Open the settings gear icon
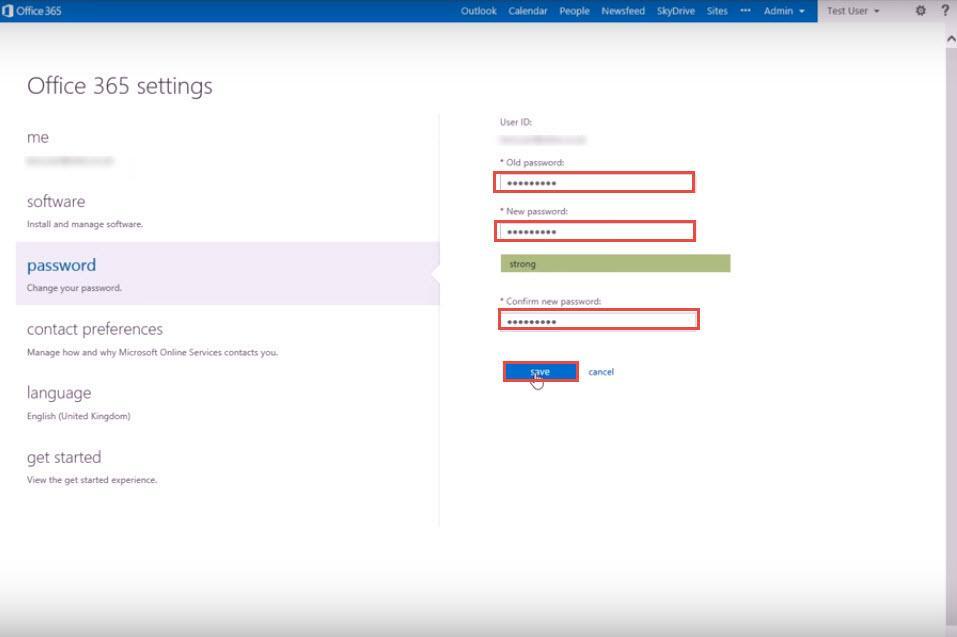 [x=920, y=11]
